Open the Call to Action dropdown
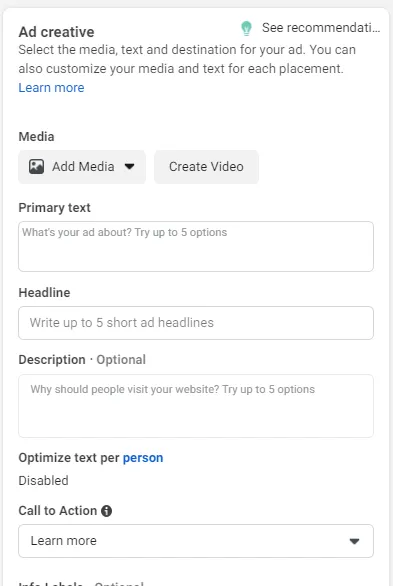 point(196,541)
